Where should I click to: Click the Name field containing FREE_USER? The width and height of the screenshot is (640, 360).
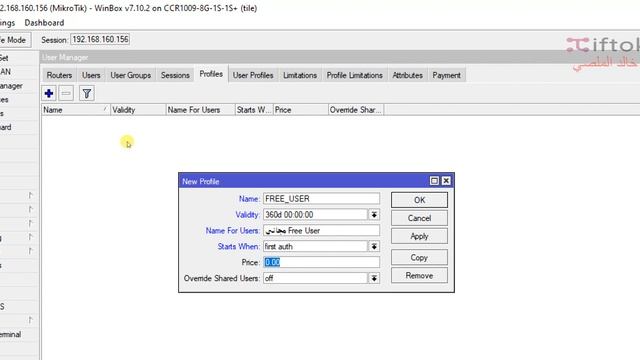(321, 199)
